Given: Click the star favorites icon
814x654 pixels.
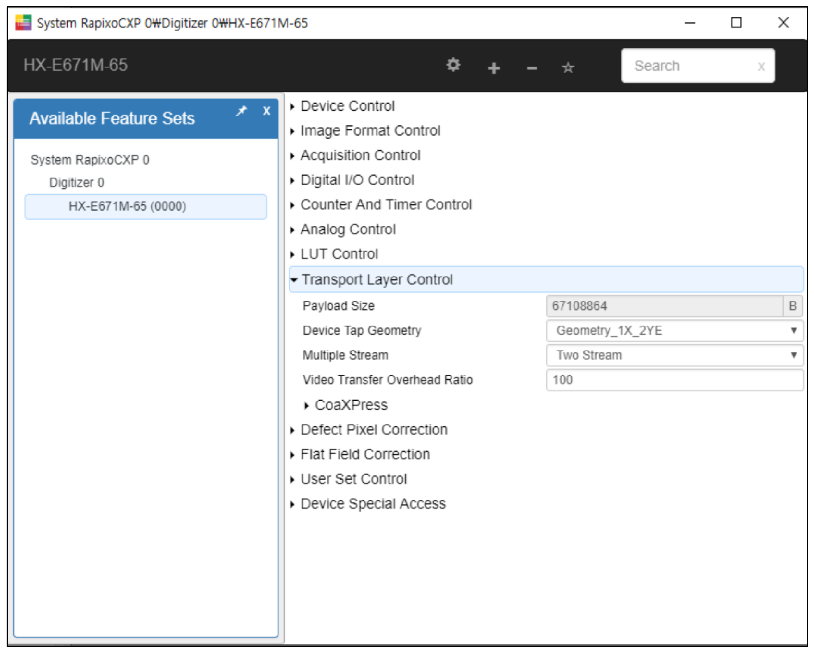Looking at the screenshot, I should tap(568, 67).
